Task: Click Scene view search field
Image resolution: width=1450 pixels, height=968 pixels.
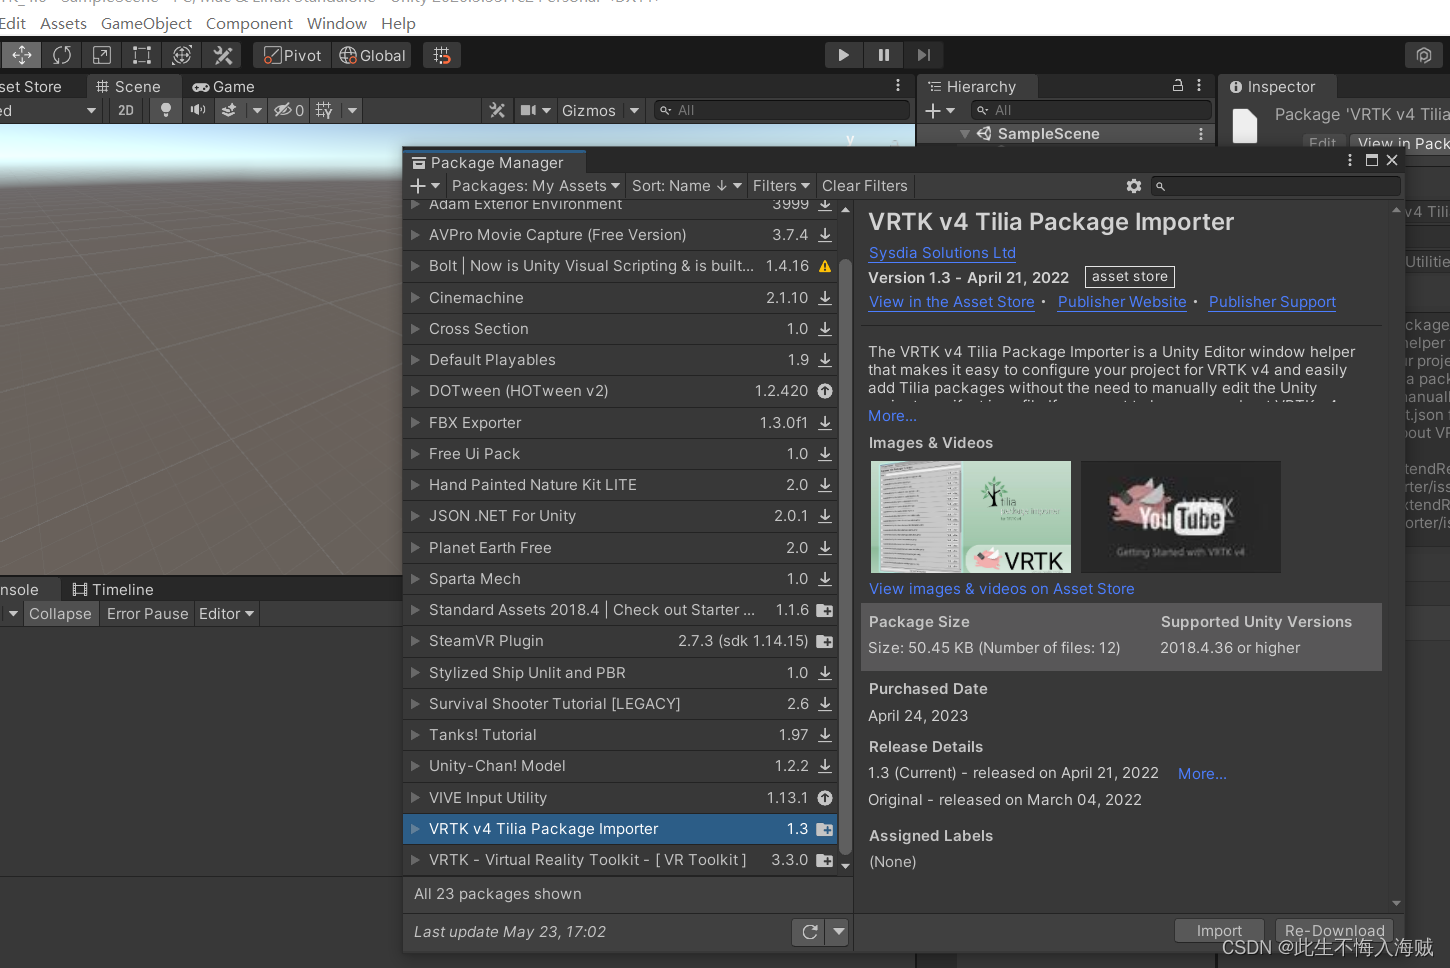Action: (782, 110)
